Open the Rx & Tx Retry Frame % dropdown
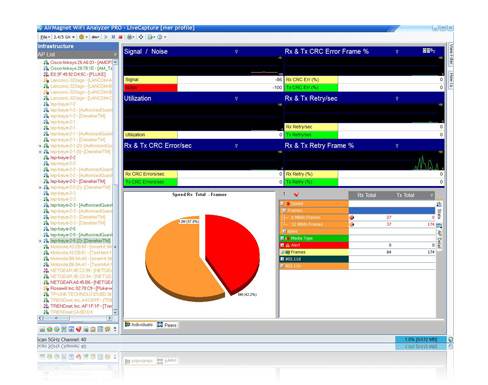This screenshot has width=488, height=385. pyautogui.click(x=397, y=146)
